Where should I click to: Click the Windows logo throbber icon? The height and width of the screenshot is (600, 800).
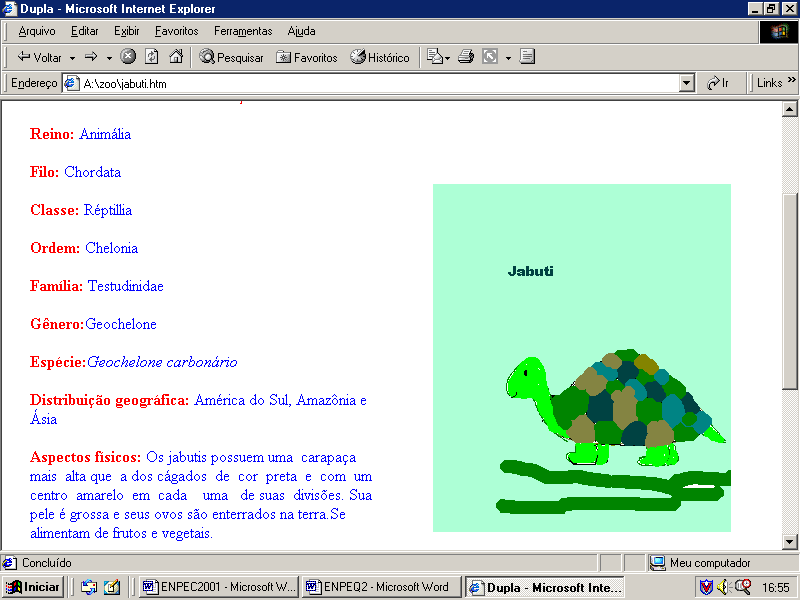click(779, 32)
